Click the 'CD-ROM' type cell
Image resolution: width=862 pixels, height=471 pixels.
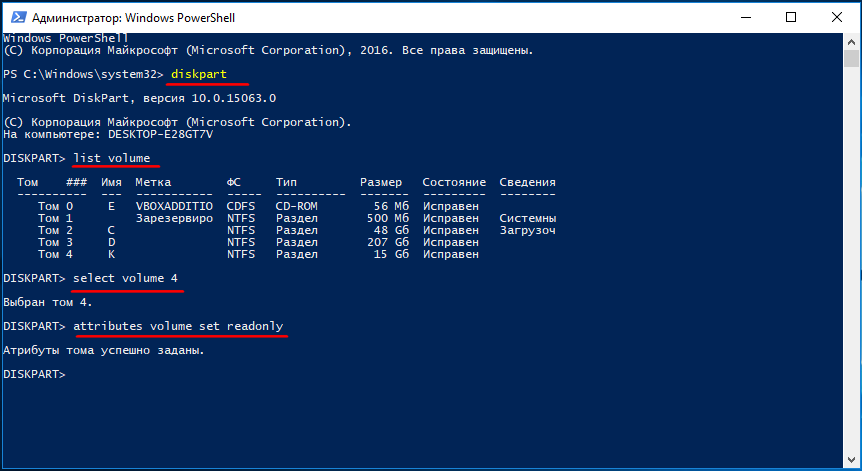[297, 206]
